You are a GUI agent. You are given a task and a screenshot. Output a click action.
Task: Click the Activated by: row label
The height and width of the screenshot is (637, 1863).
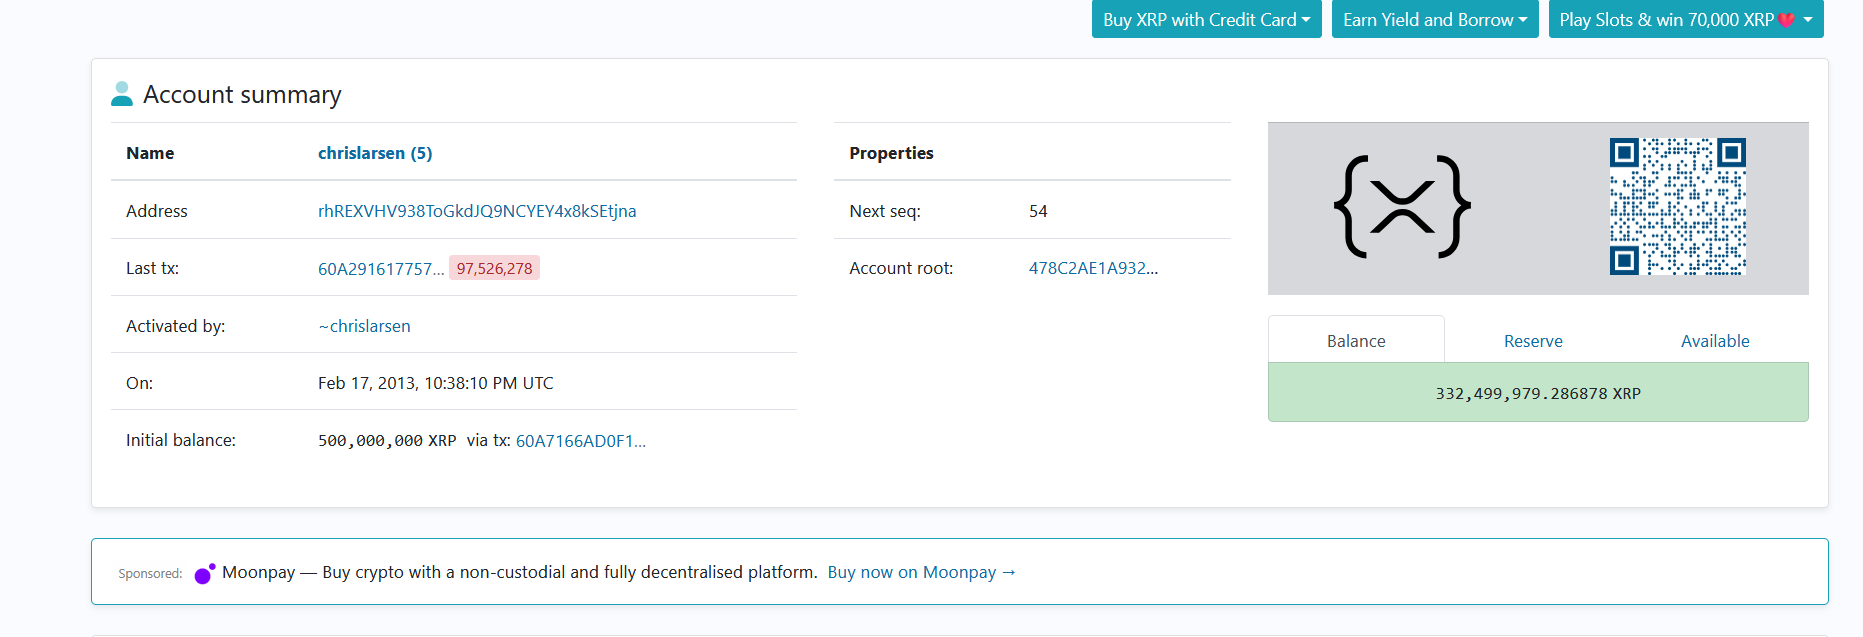tap(175, 326)
